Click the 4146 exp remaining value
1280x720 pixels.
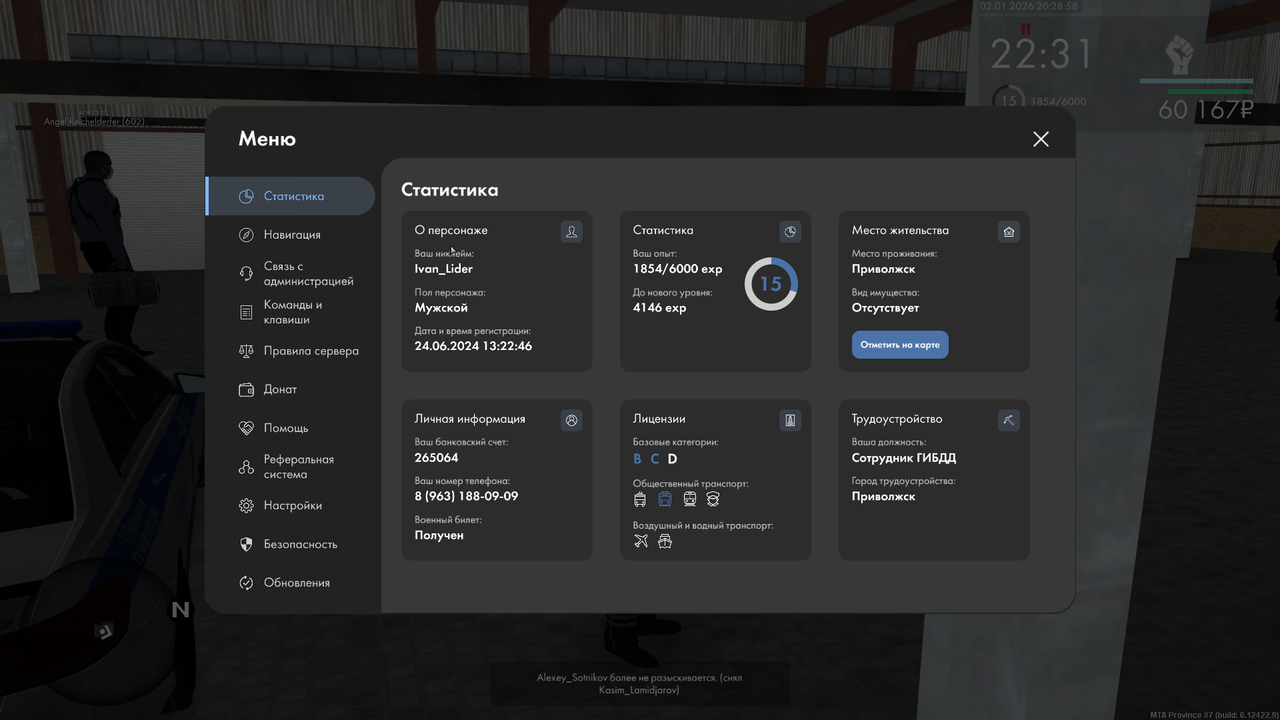pos(660,308)
